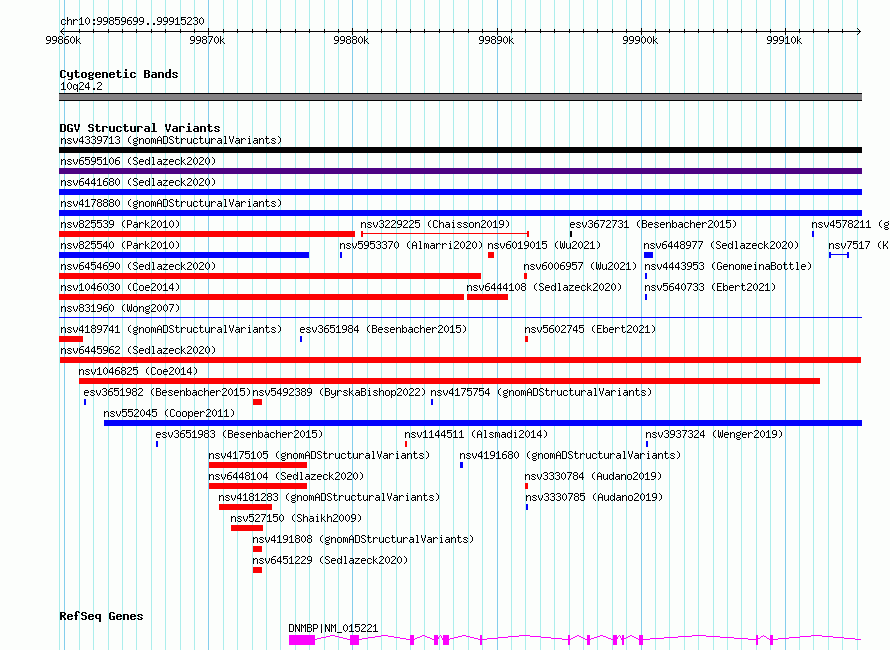Image resolution: width=890 pixels, height=650 pixels.
Task: Click nsv3229225 (Chaisson2019) variant label
Action: click(x=435, y=224)
